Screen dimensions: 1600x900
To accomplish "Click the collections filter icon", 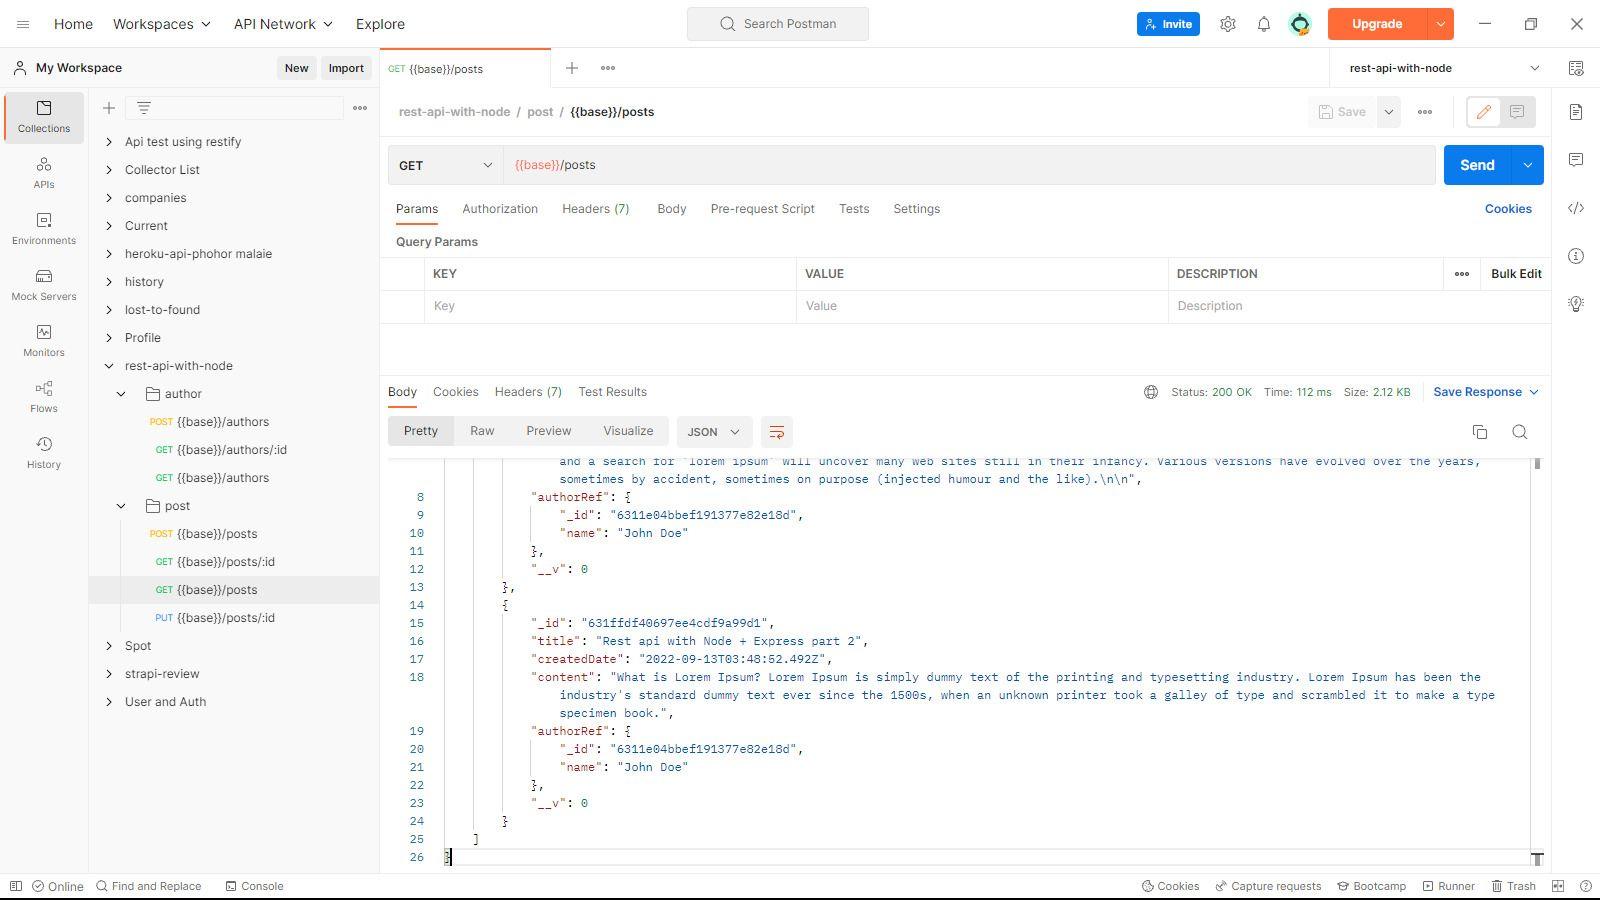I will [x=144, y=108].
